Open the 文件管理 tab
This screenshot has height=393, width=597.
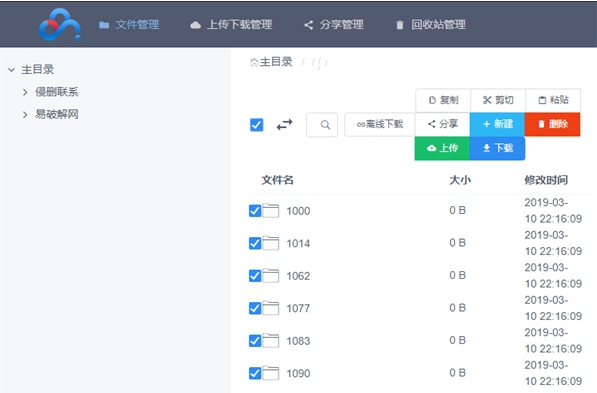tap(129, 25)
